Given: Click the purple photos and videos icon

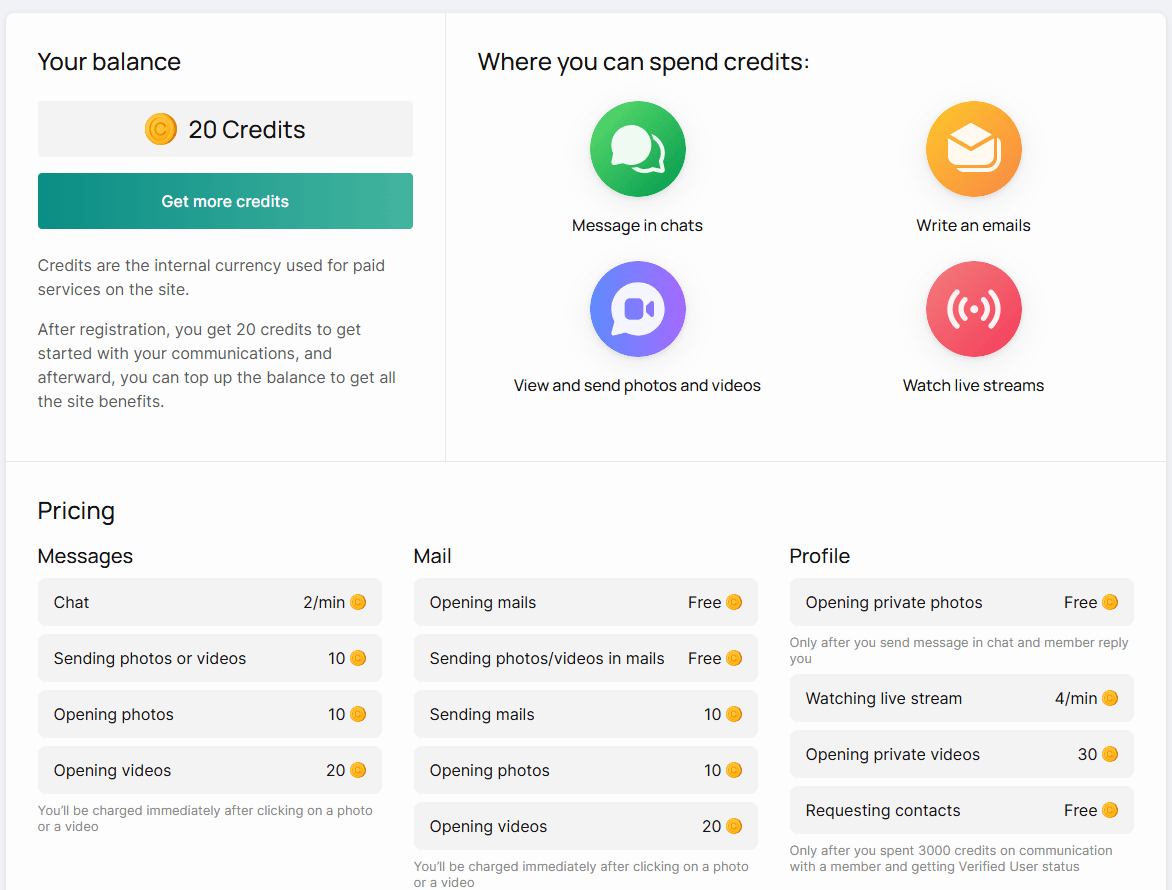Looking at the screenshot, I should pyautogui.click(x=637, y=309).
